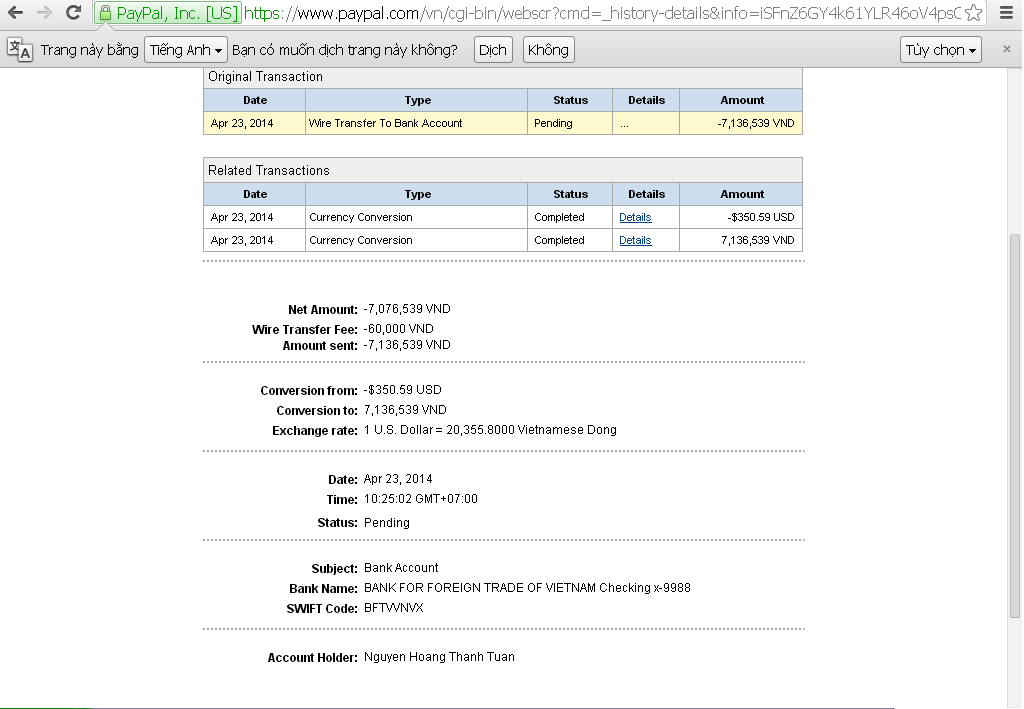Reload the PayPal page
Screen dimensions: 1024x709
(x=73, y=13)
